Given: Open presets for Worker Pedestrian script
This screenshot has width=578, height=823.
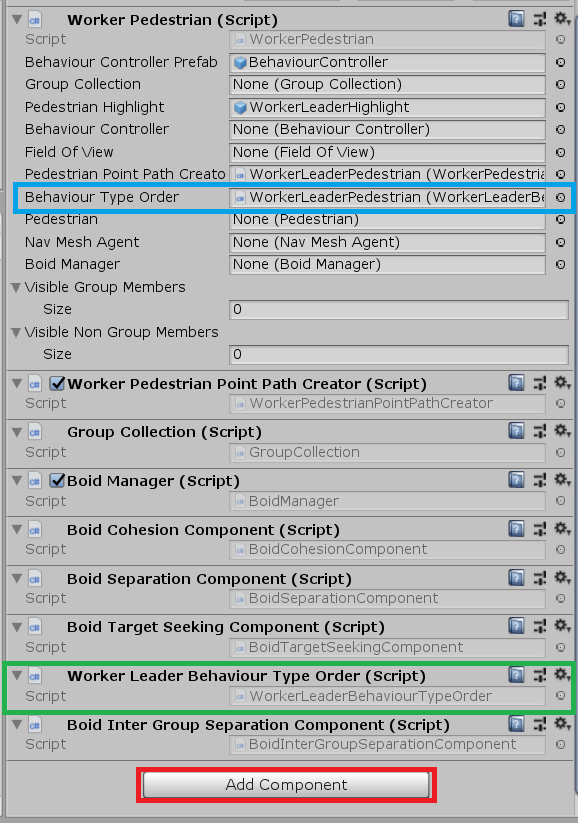Looking at the screenshot, I should 540,19.
